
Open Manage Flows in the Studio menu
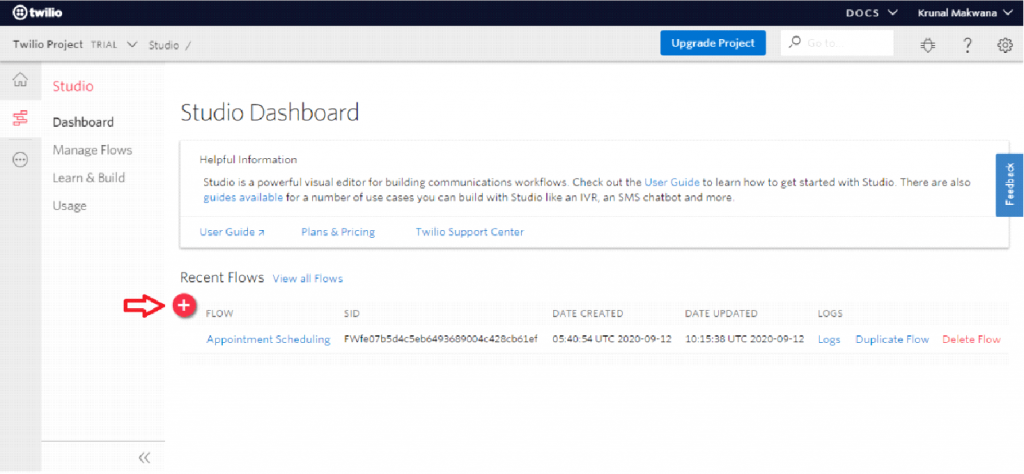(x=92, y=150)
